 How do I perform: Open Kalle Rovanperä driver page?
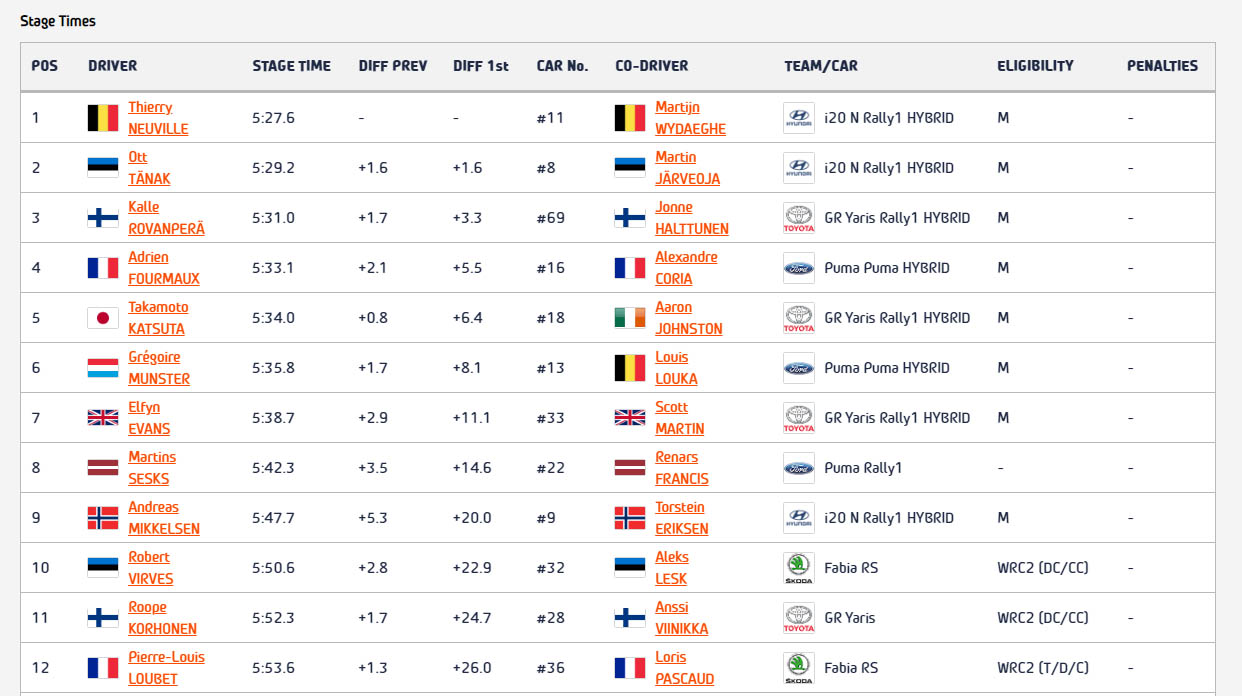166,218
